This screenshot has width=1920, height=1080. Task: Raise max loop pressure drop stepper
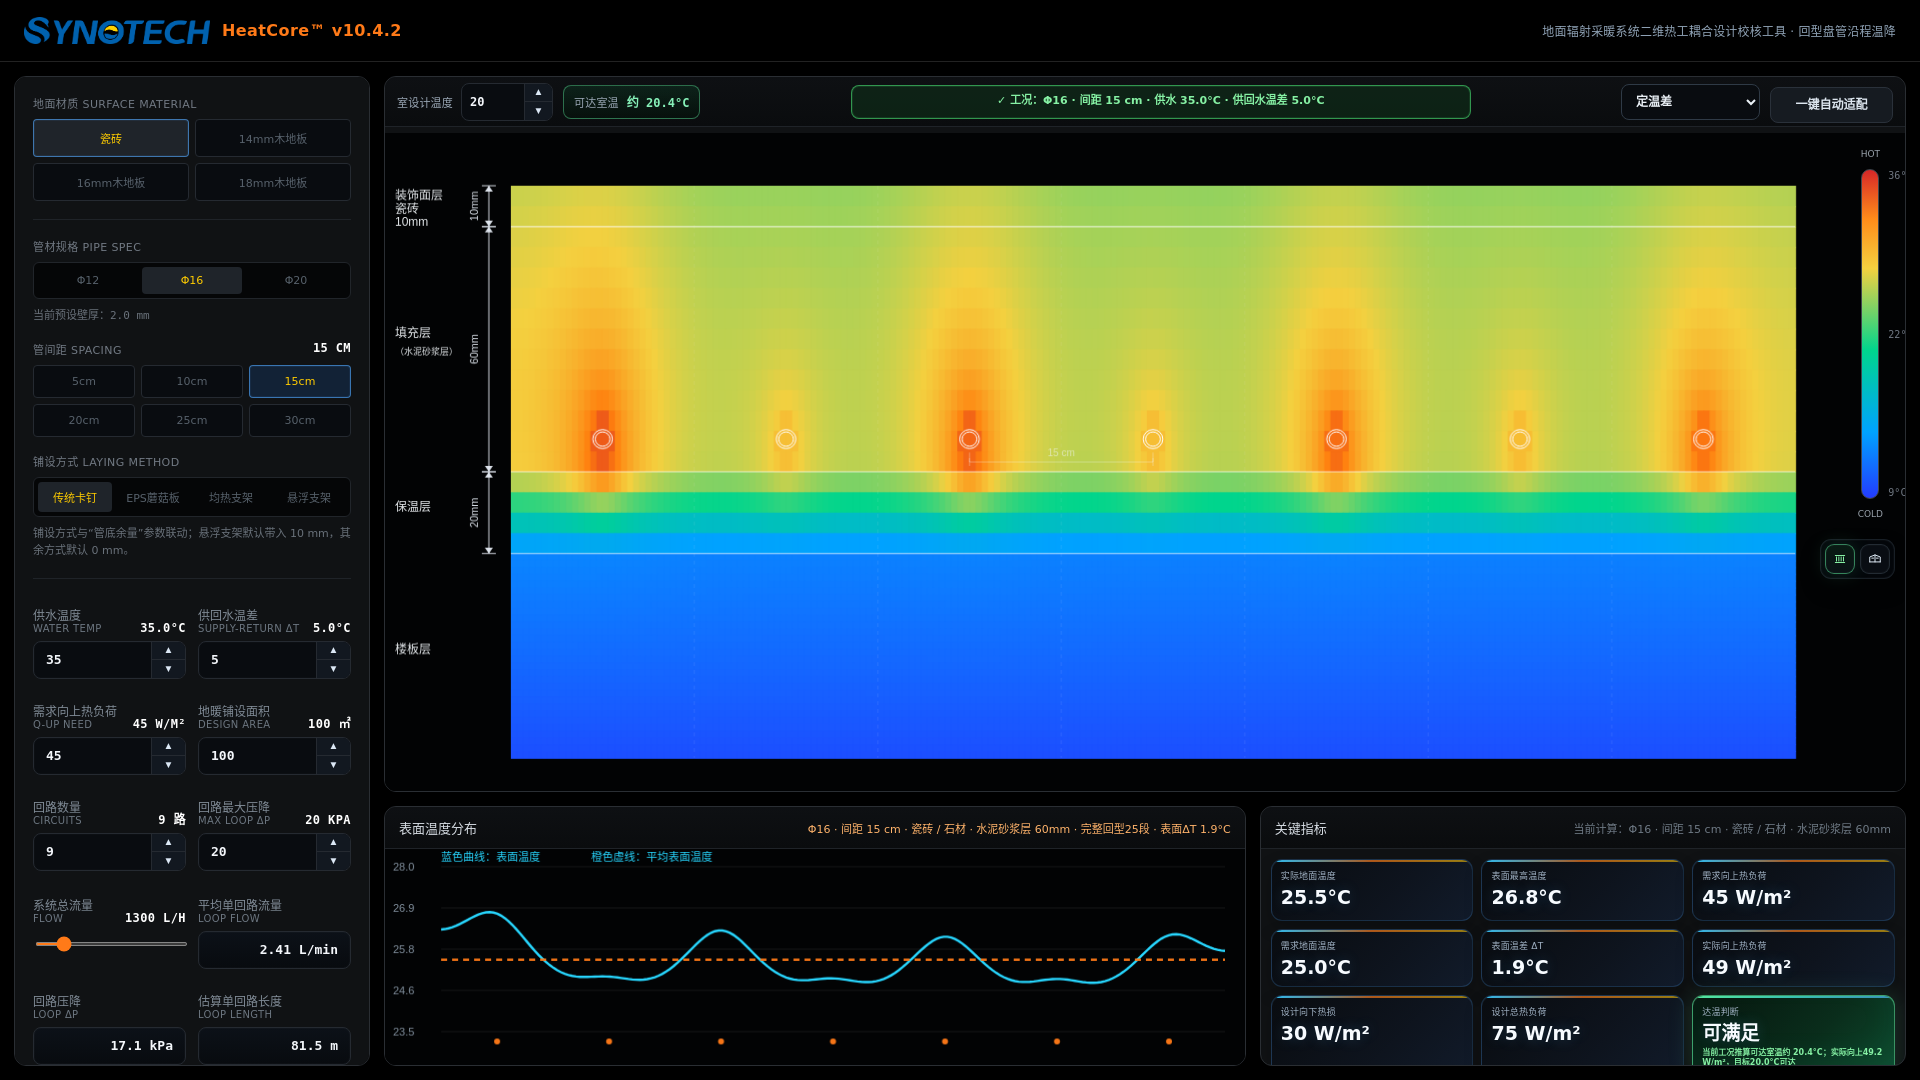(x=333, y=842)
